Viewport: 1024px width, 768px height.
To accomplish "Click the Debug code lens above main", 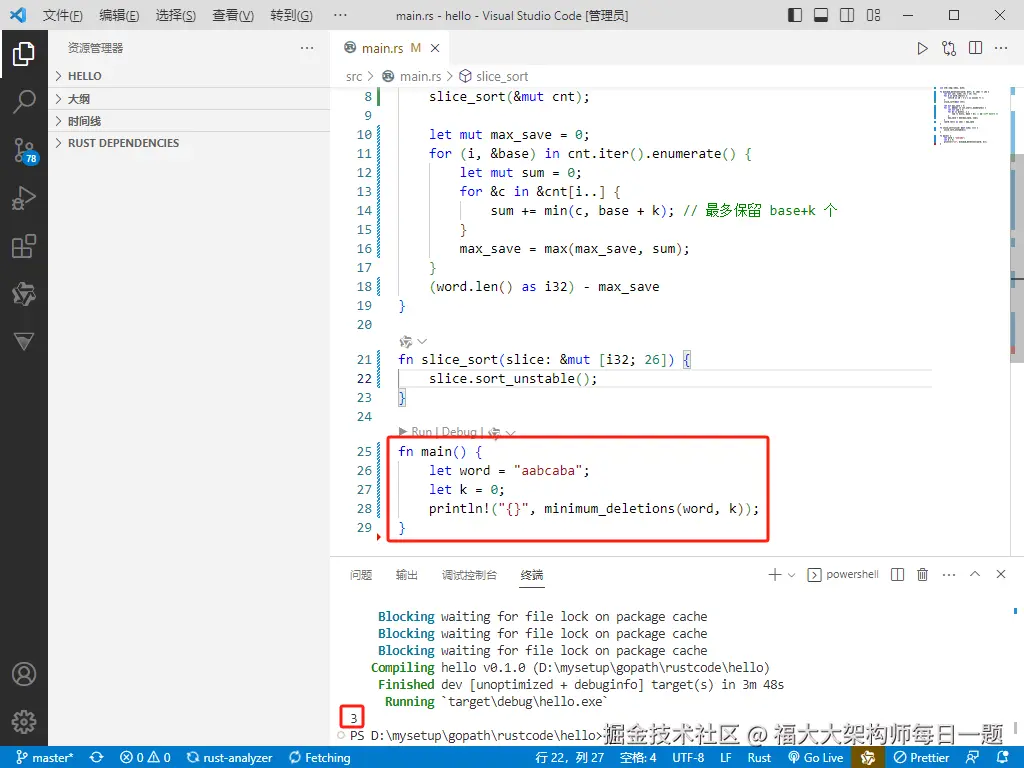I will [x=459, y=432].
